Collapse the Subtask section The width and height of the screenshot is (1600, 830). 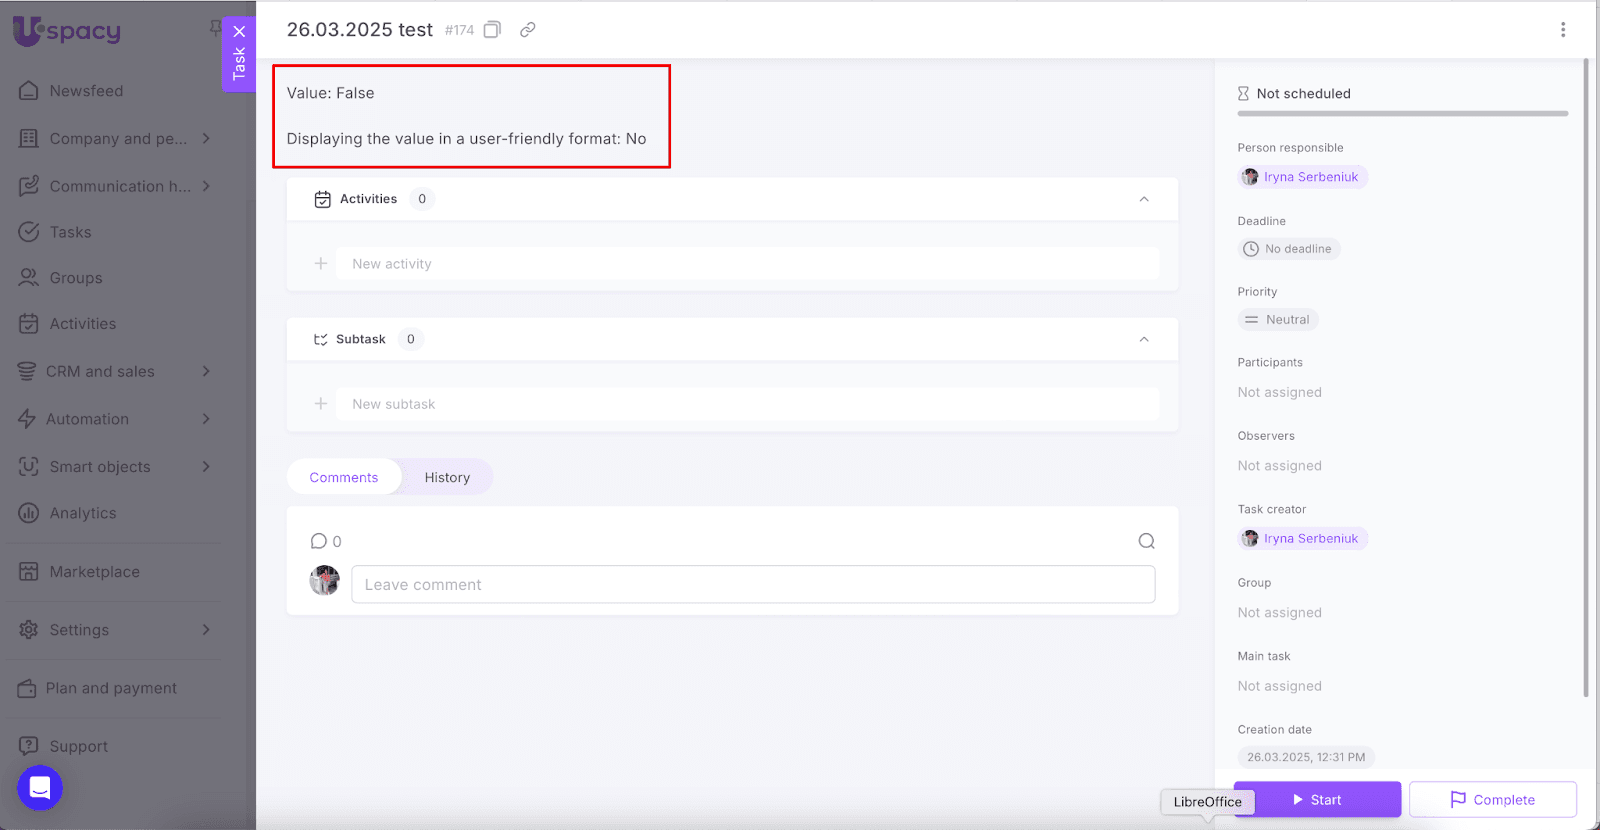[x=1144, y=339]
